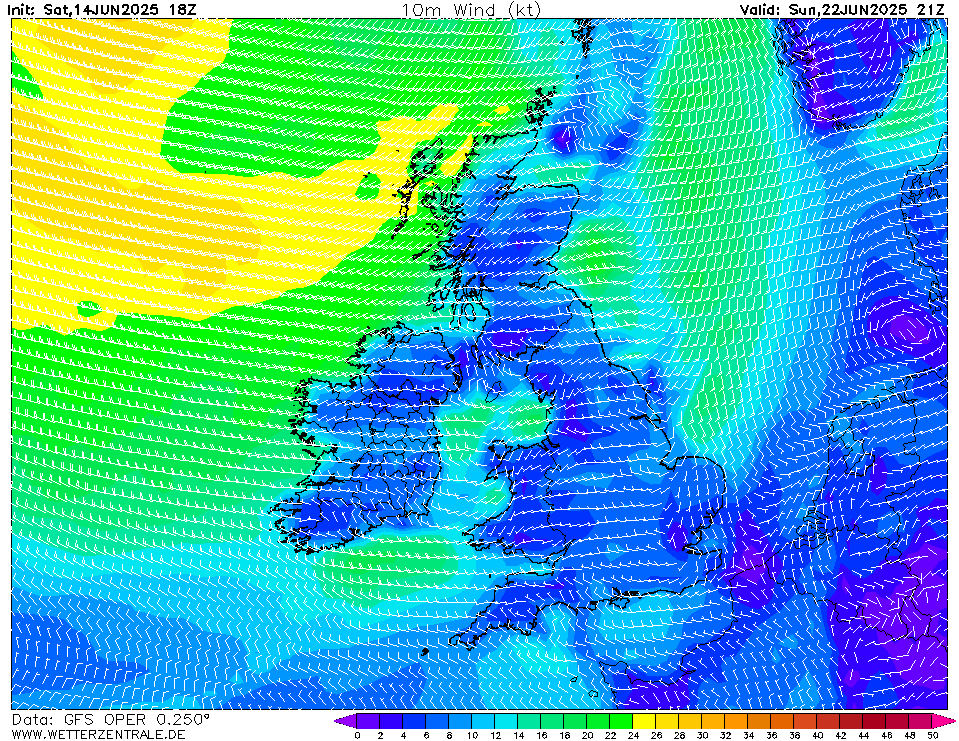This screenshot has height=741, width=959.
Task: Click the "20" label on the colour scale
Action: pos(587,735)
